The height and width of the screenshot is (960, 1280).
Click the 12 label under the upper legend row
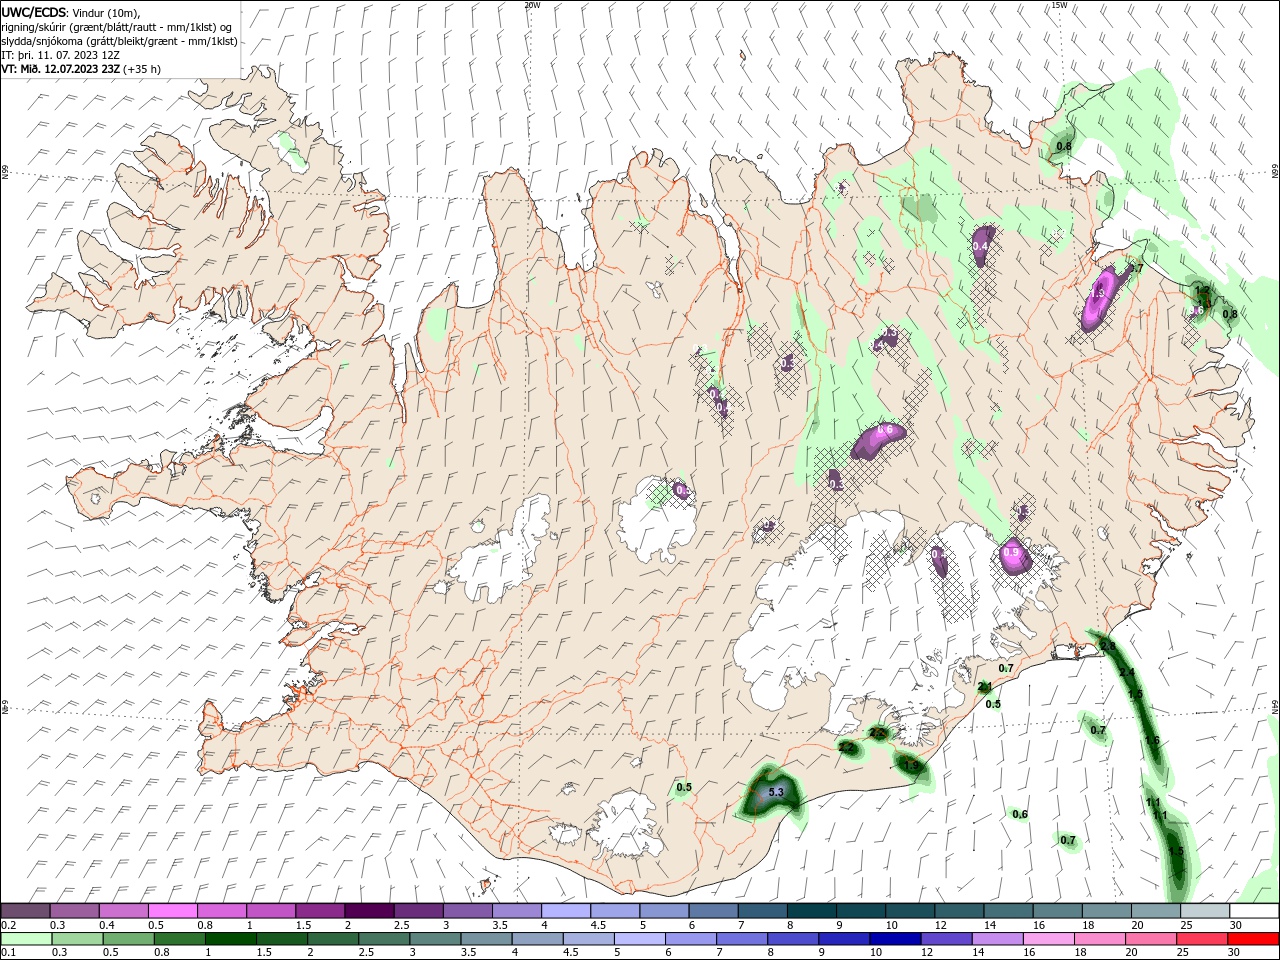pyautogui.click(x=942, y=925)
